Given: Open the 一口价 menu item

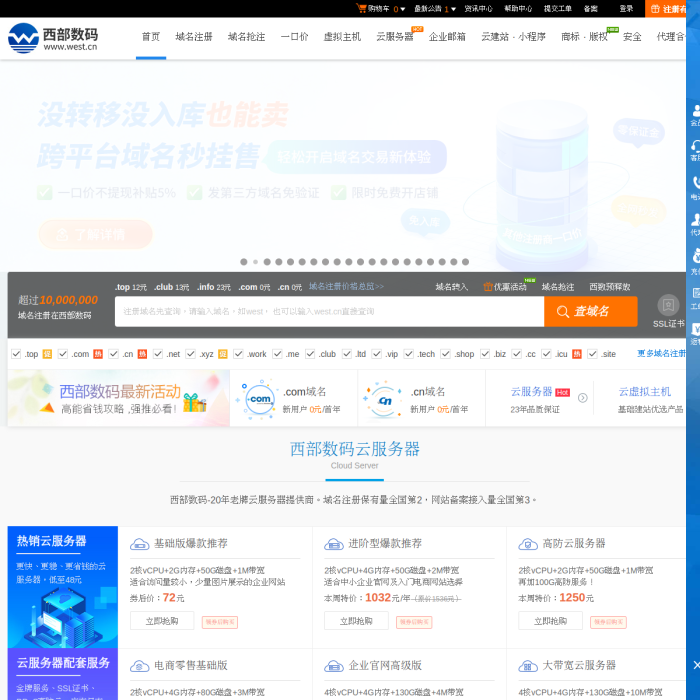Looking at the screenshot, I should click(295, 37).
